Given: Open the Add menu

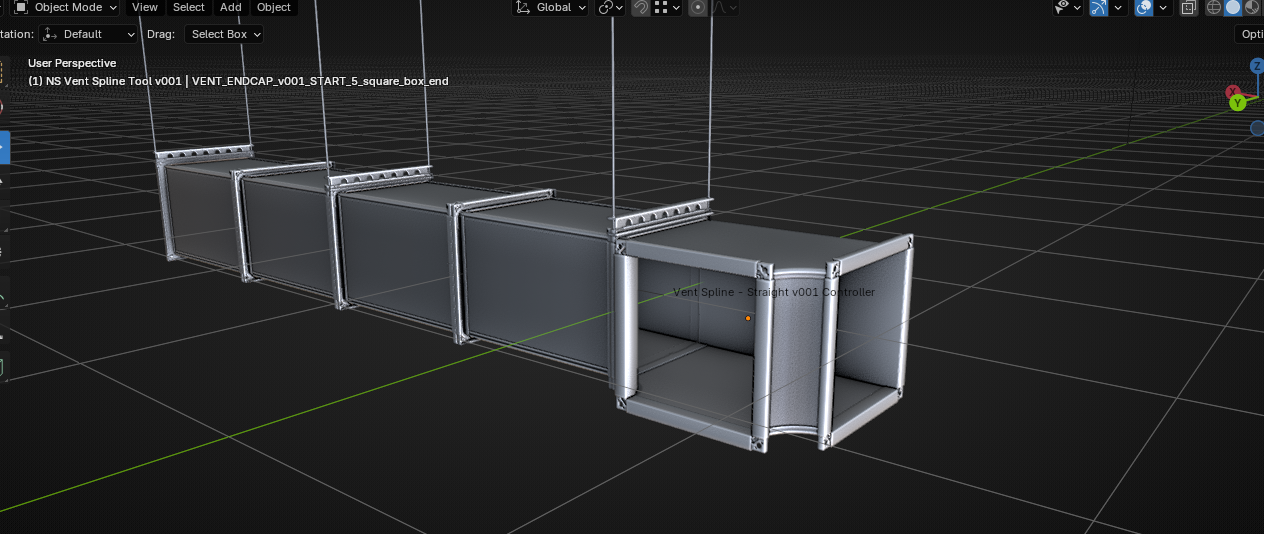Looking at the screenshot, I should coord(230,7).
